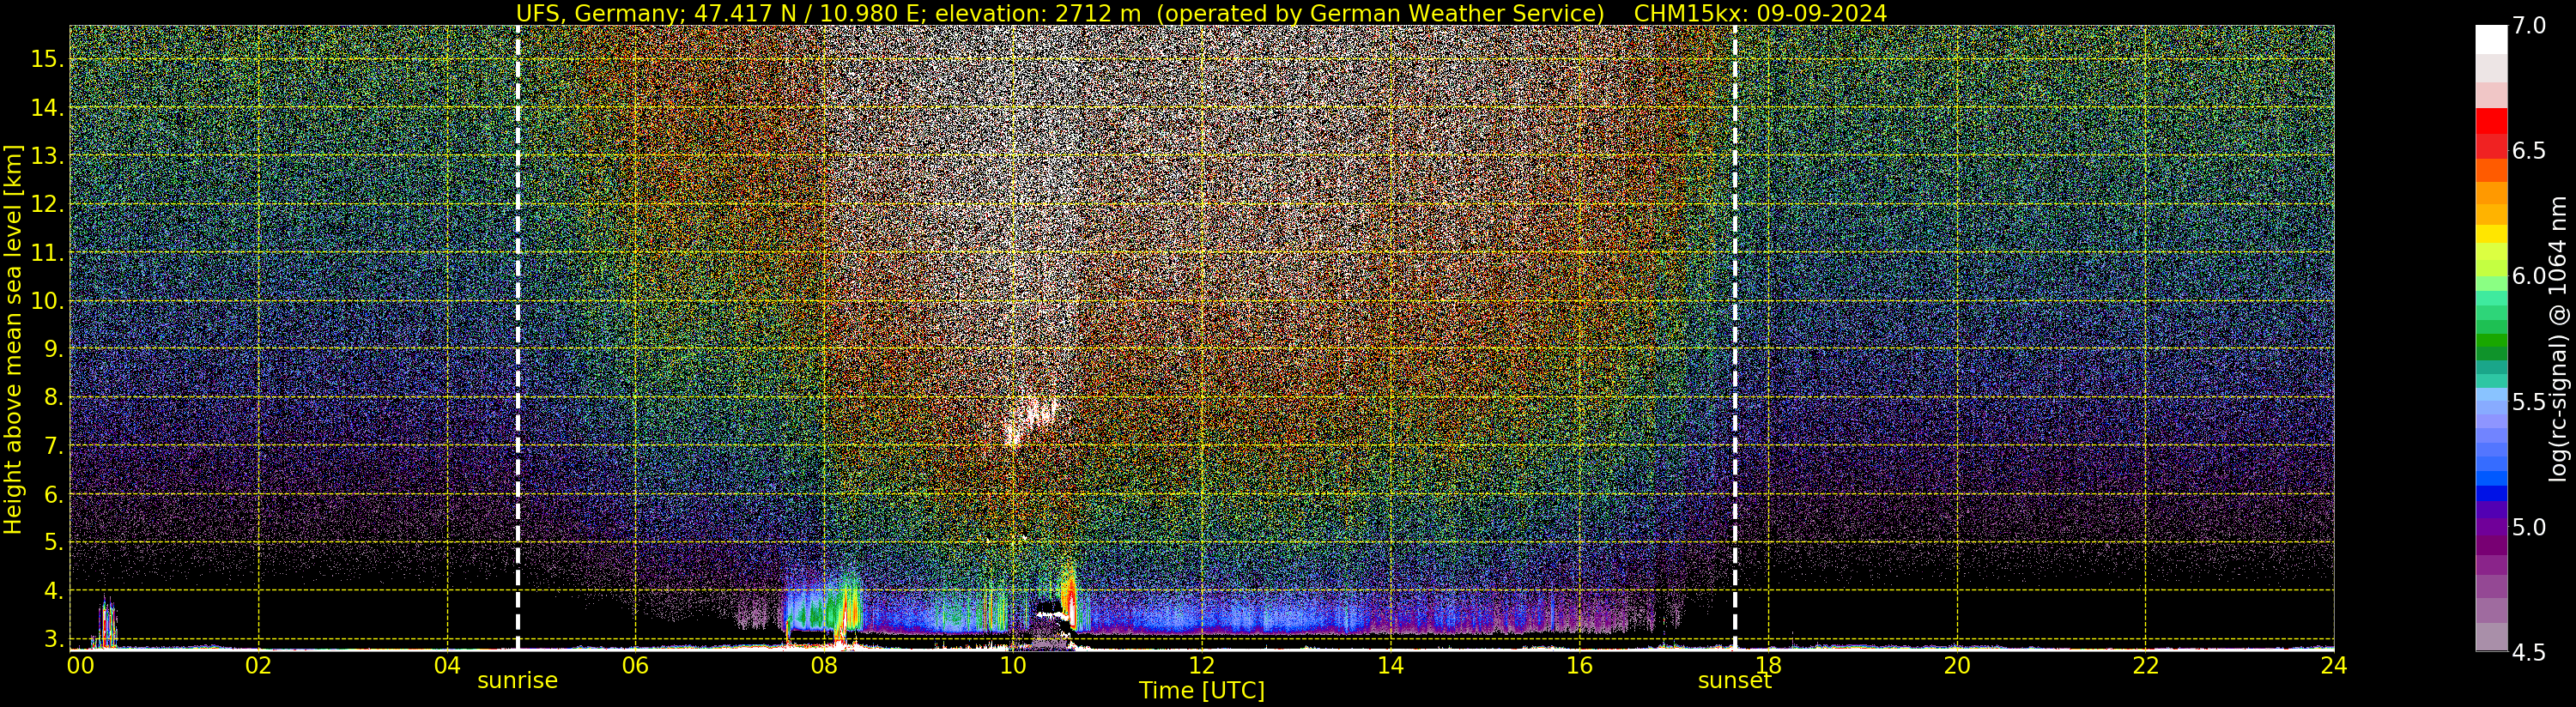
Task: Click the '22' time axis tick label
Action: 2145,665
